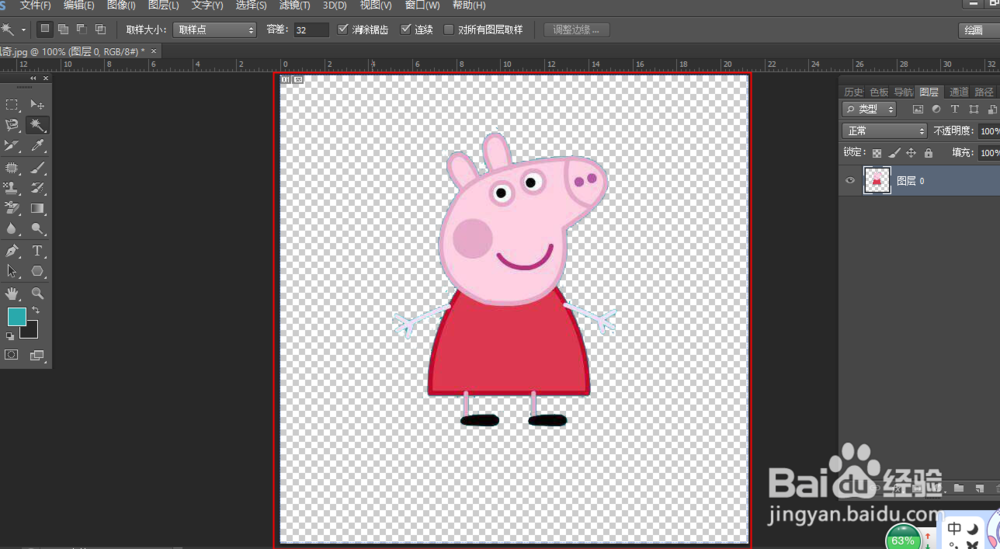This screenshot has width=1000, height=549.
Task: Open 编辑(E) menu
Action: pyautogui.click(x=78, y=6)
